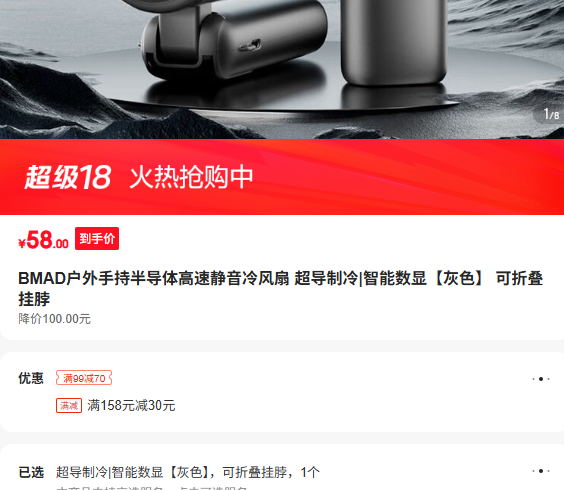Tap the 超级18 promotion banner

coord(282,177)
